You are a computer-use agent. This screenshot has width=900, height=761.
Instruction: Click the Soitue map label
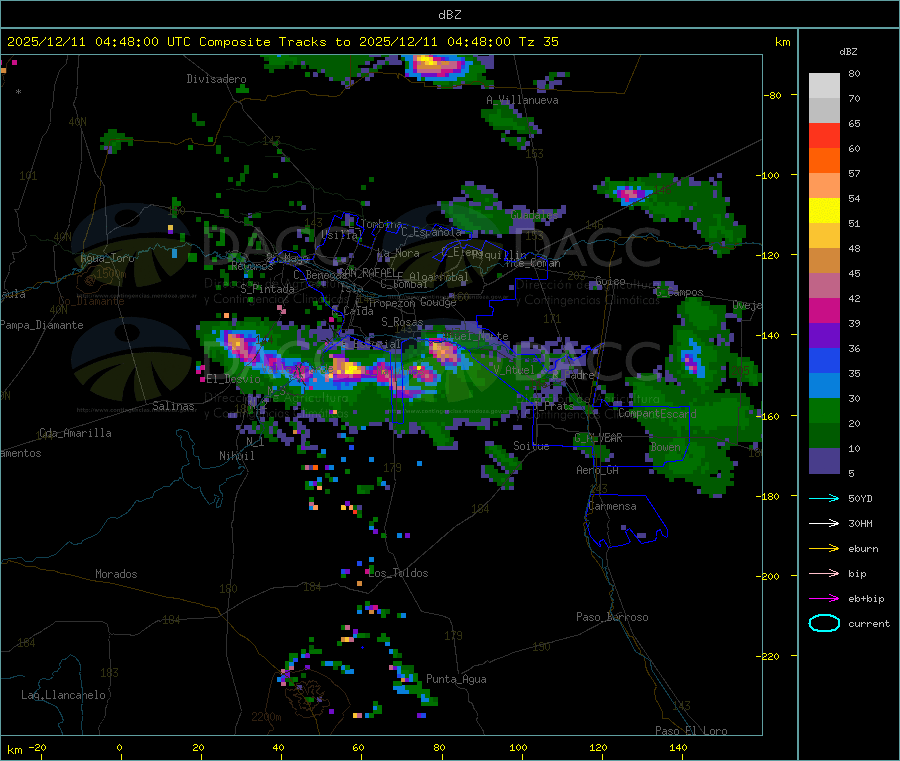pos(531,446)
